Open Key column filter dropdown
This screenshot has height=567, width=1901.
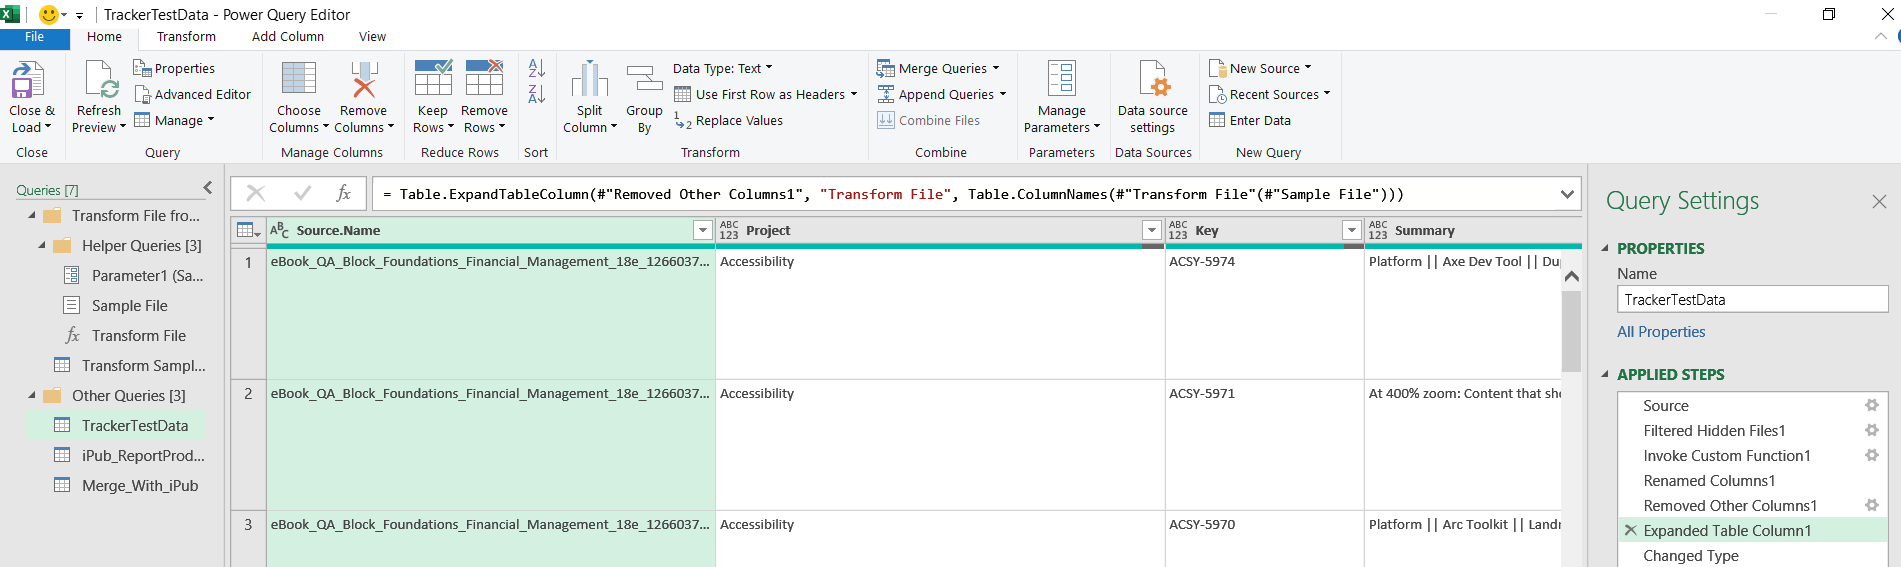pyautogui.click(x=1352, y=230)
